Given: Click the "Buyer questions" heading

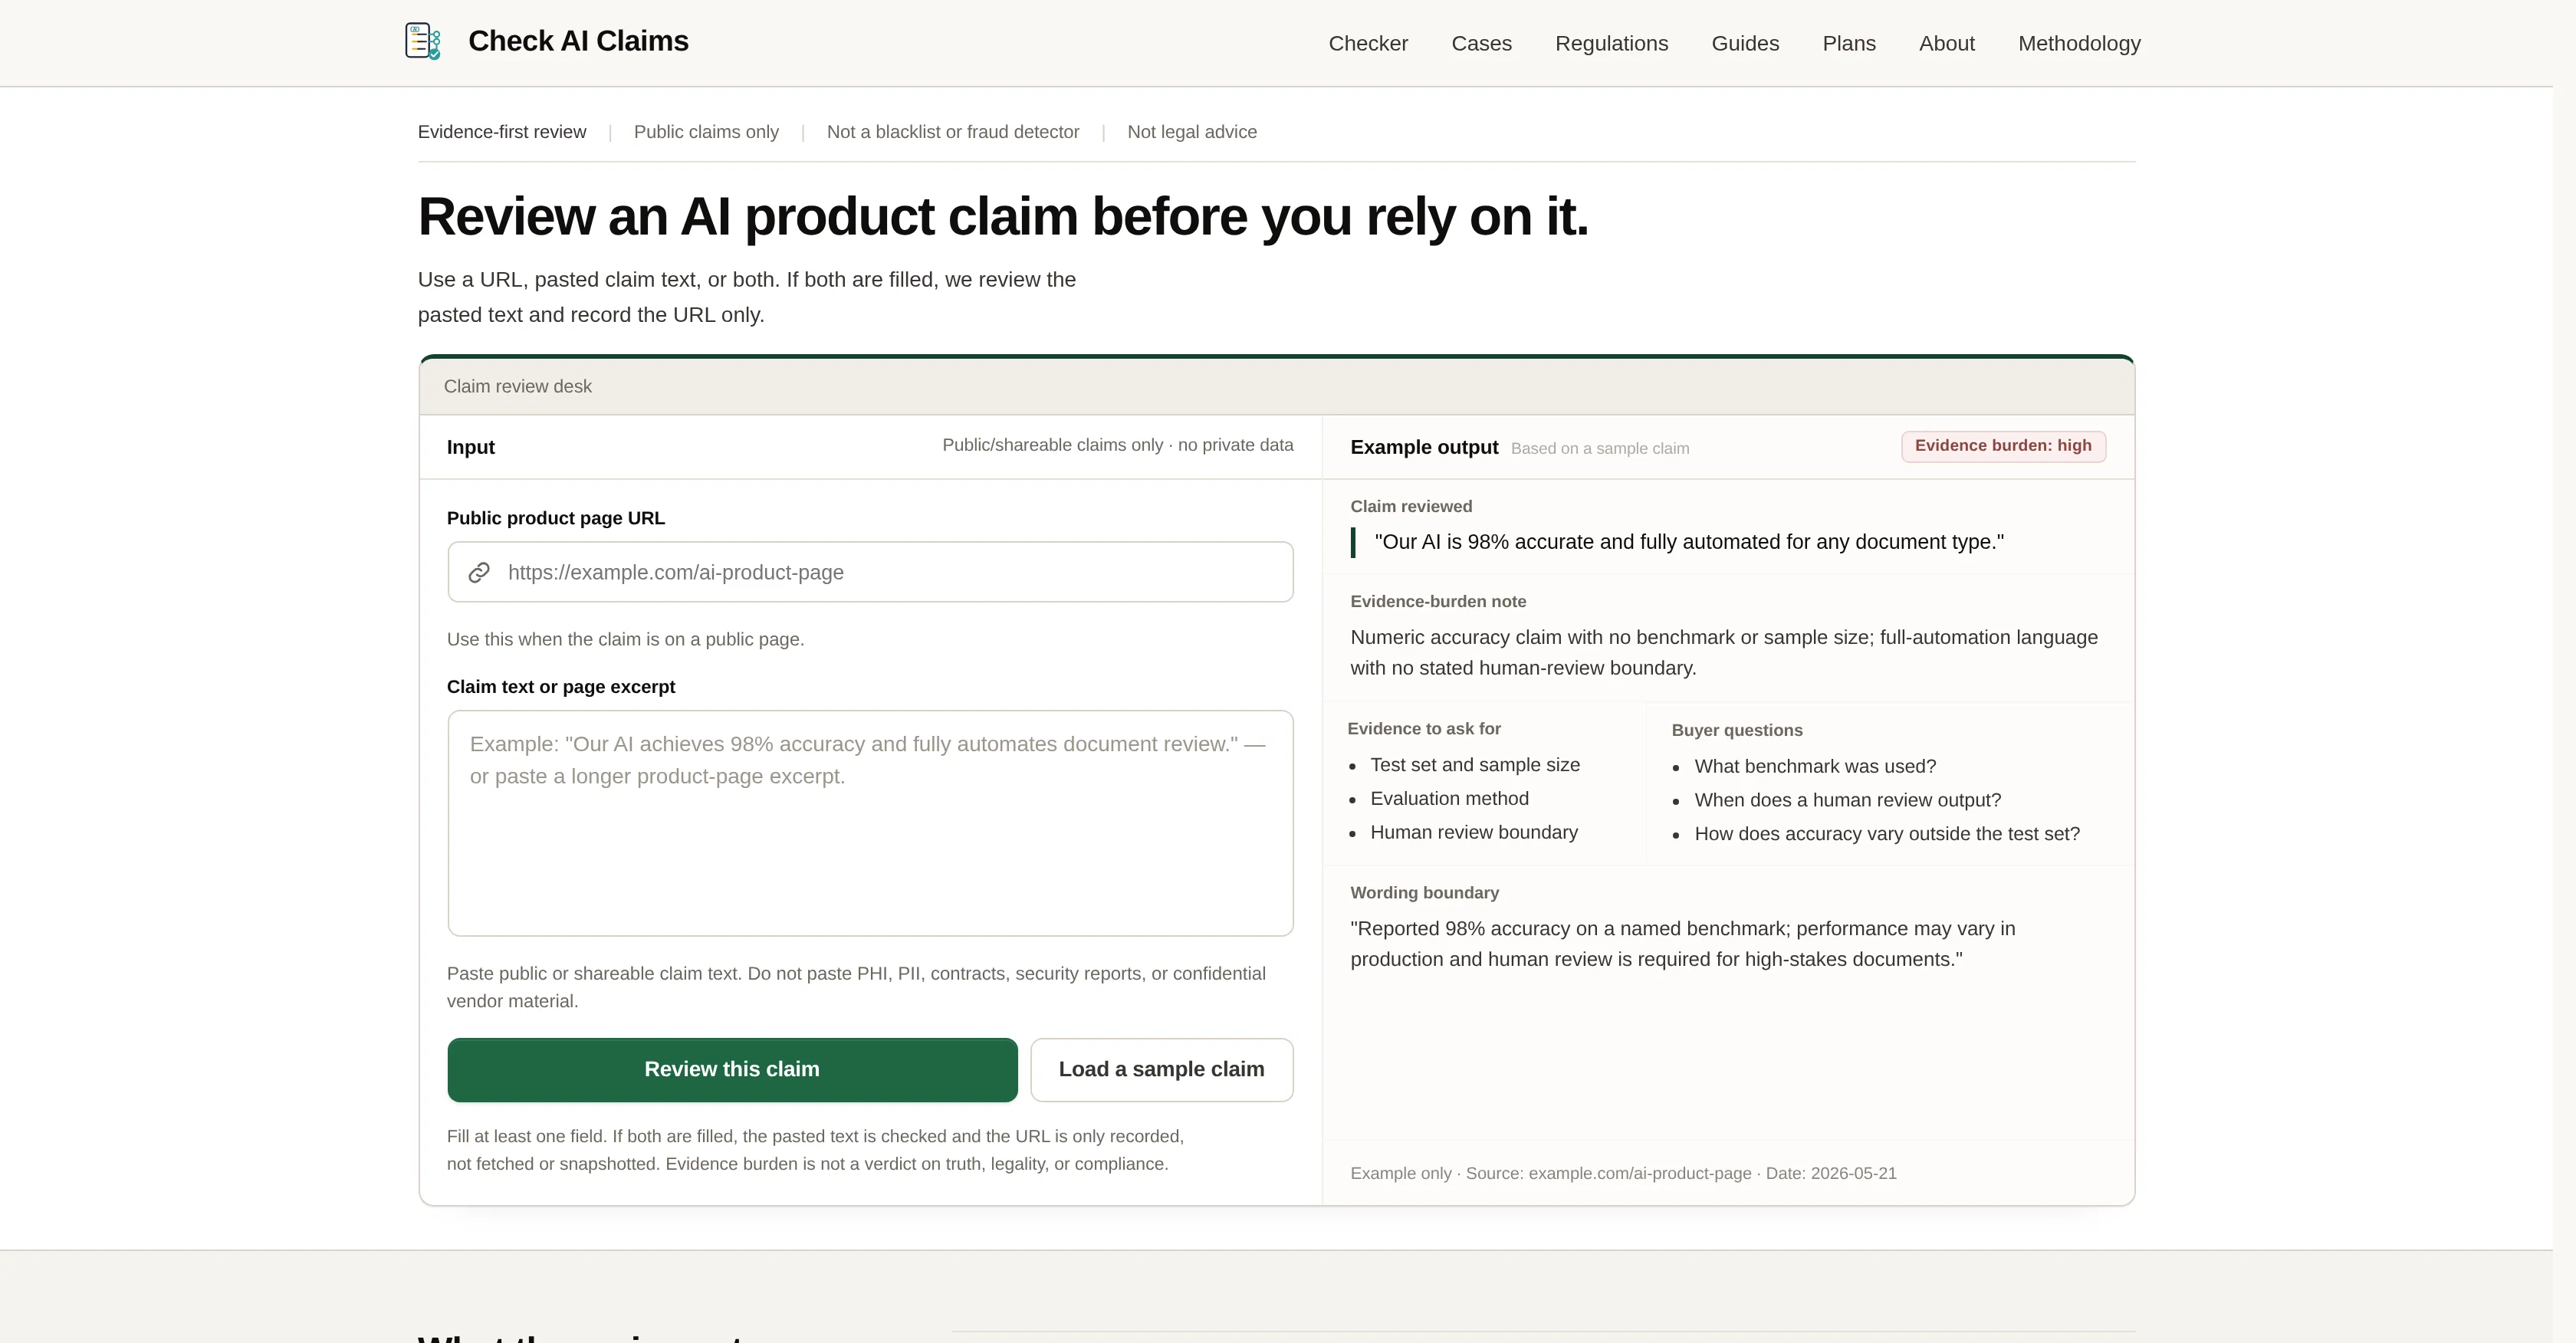Looking at the screenshot, I should (x=1737, y=730).
